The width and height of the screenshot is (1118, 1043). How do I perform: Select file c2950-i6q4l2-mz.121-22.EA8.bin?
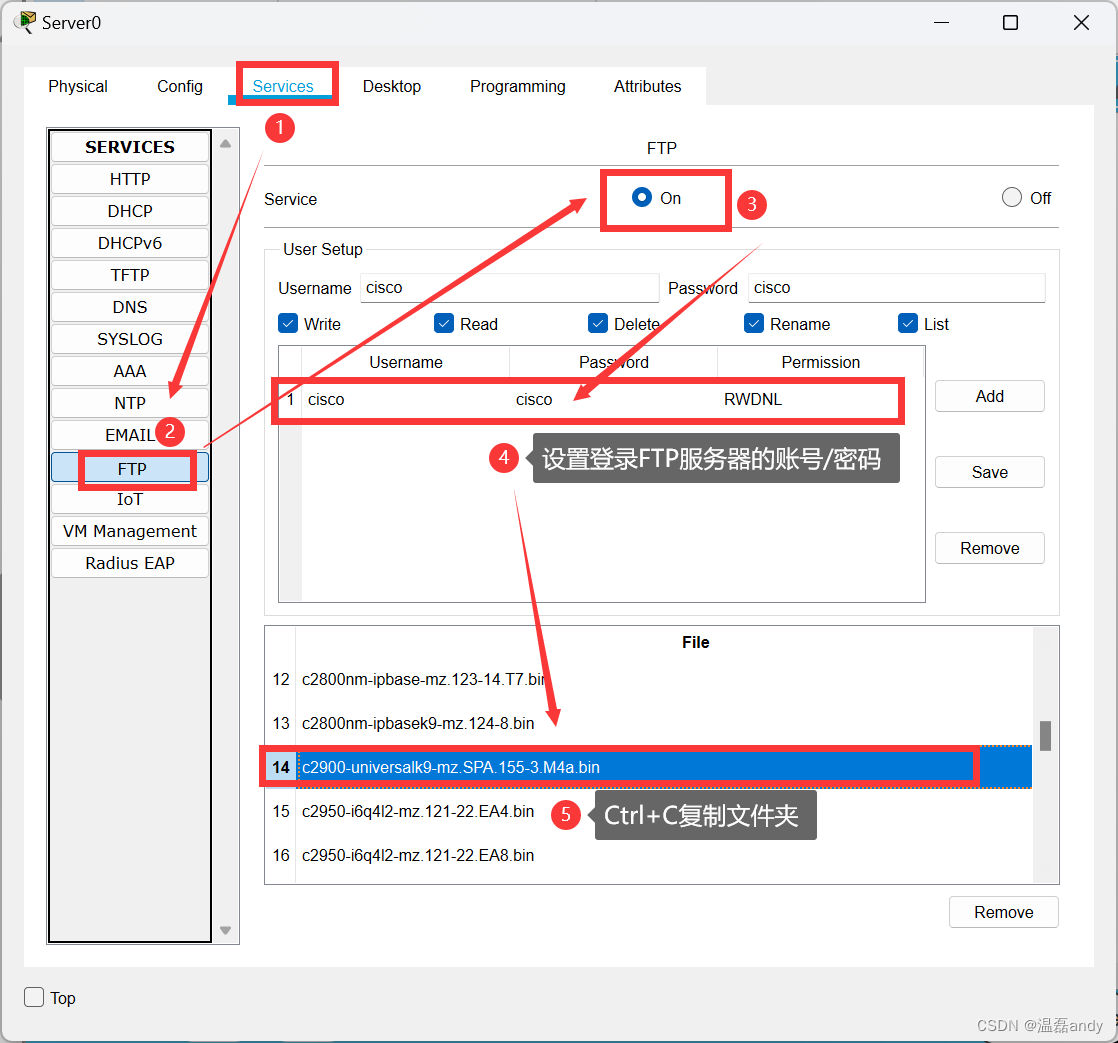click(x=663, y=856)
